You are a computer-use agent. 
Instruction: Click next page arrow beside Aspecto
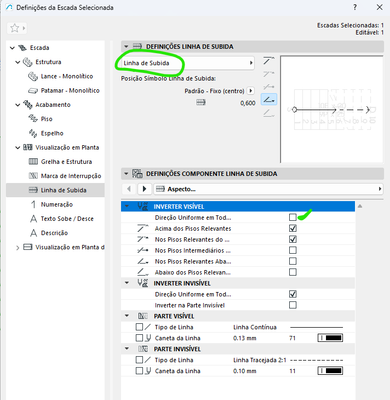(x=144, y=189)
